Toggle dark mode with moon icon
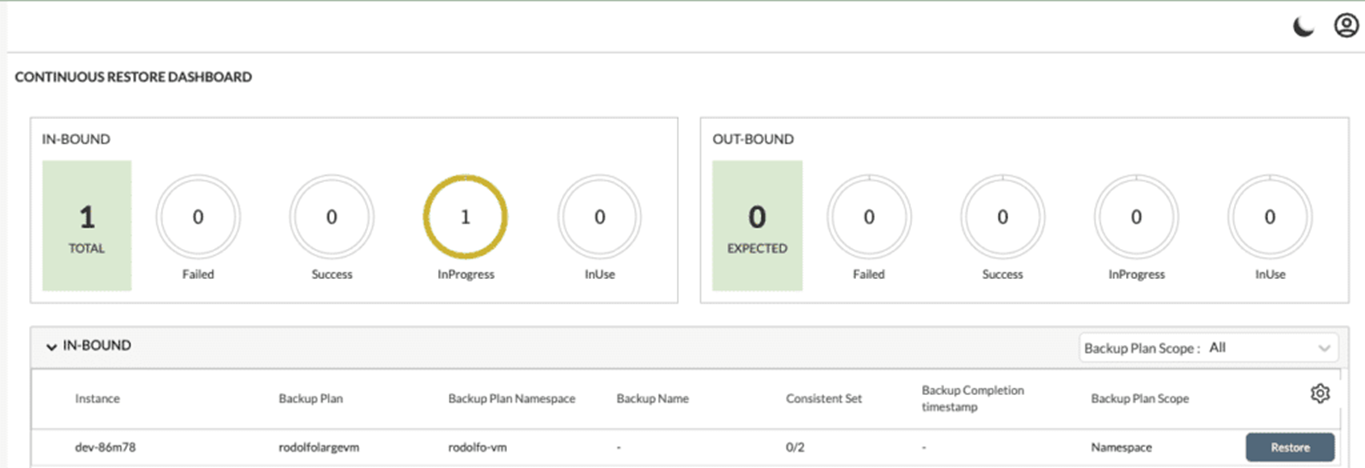This screenshot has width=1365, height=468. pos(1303,27)
